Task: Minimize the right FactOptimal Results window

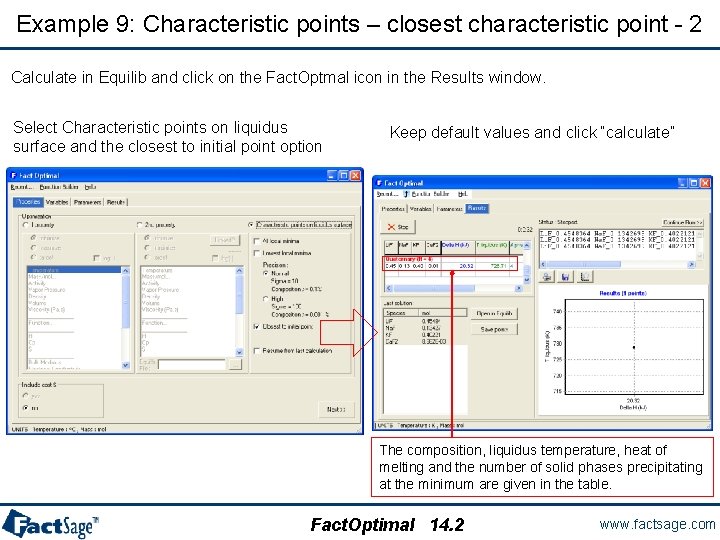Action: coord(683,183)
